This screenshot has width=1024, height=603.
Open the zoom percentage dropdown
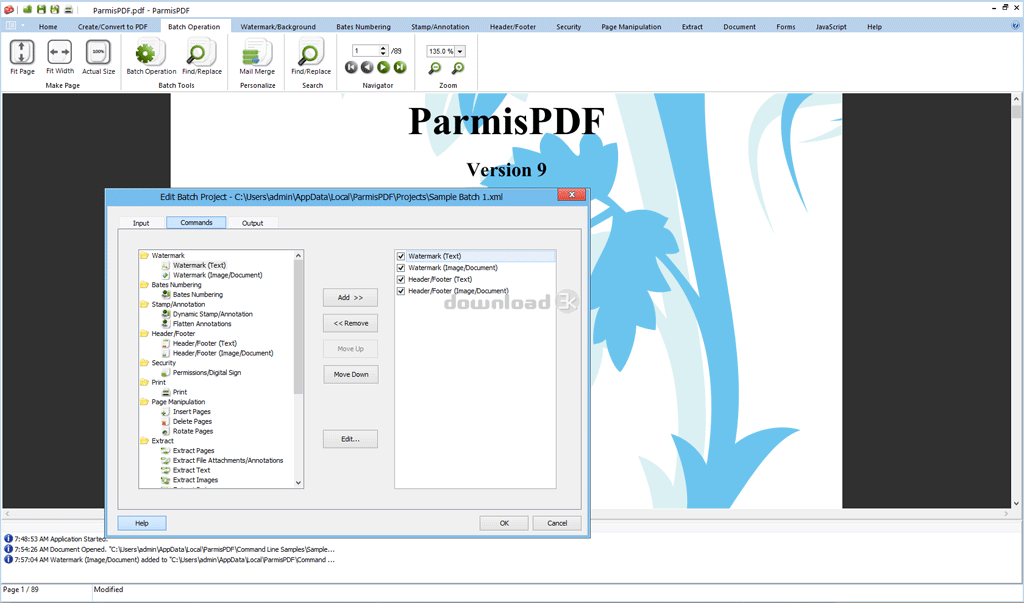(460, 51)
